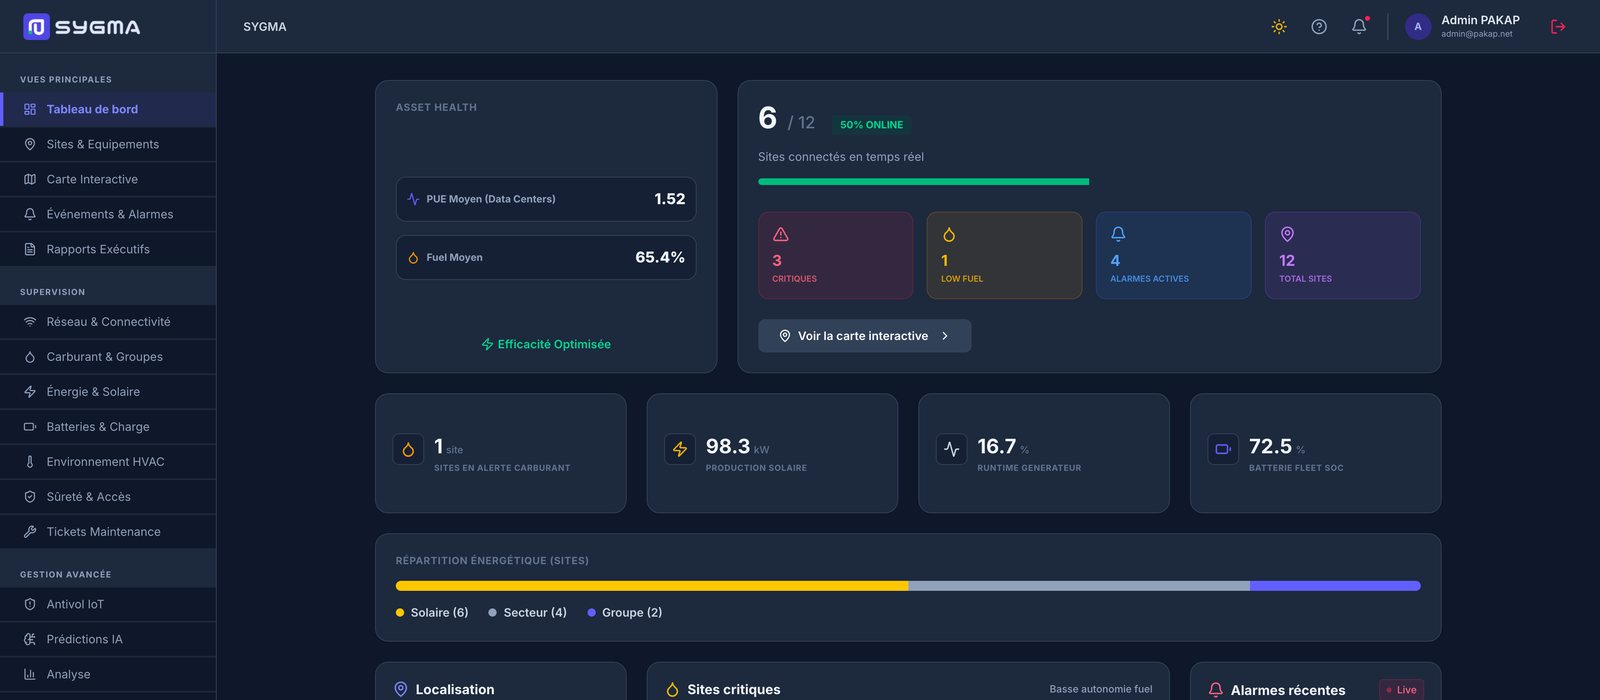Click PUE Moyen (Data Centers) row
This screenshot has width=1600, height=700.
pos(546,199)
